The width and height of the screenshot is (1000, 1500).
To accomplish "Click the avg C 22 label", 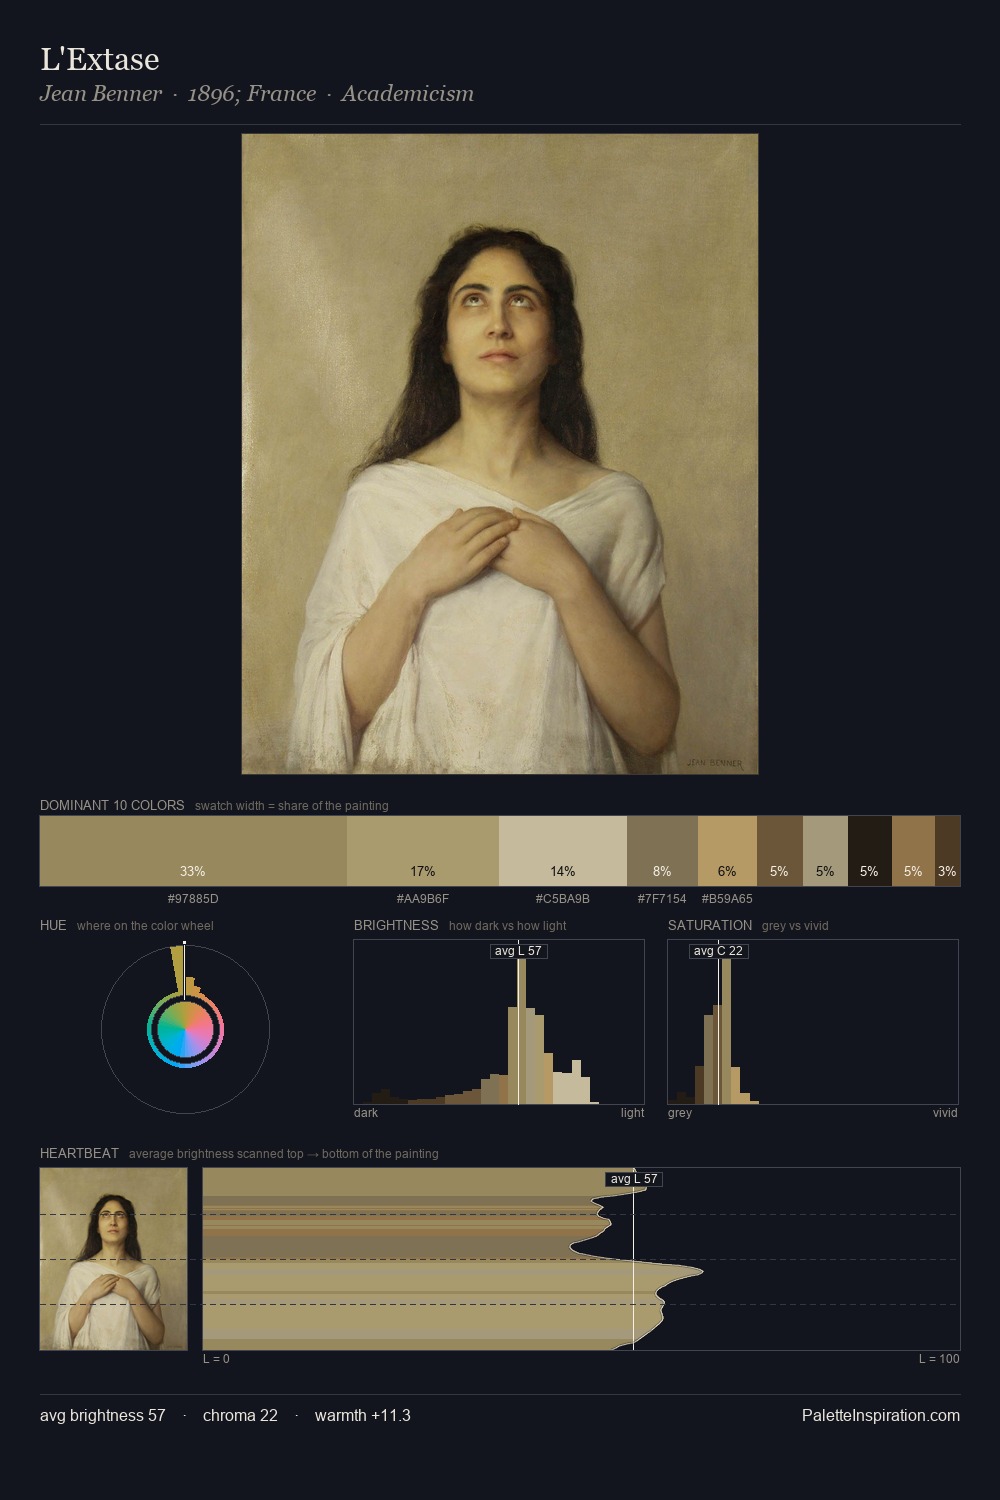I will (719, 951).
